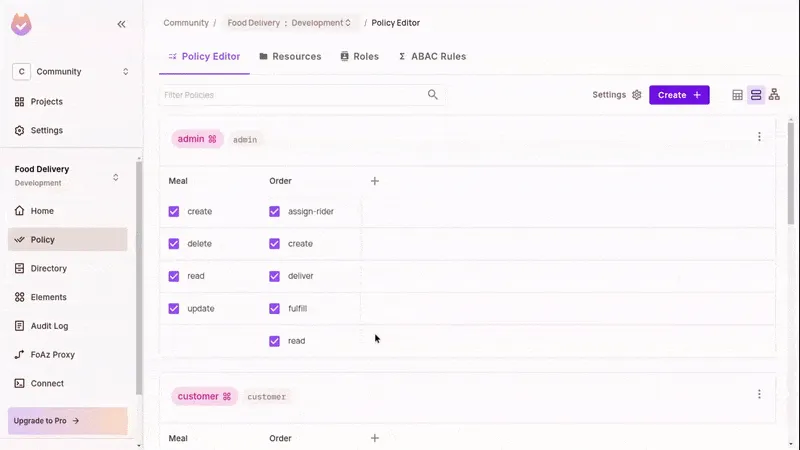This screenshot has width=800, height=450.
Task: Switch to stacked rows view
Action: click(x=756, y=95)
